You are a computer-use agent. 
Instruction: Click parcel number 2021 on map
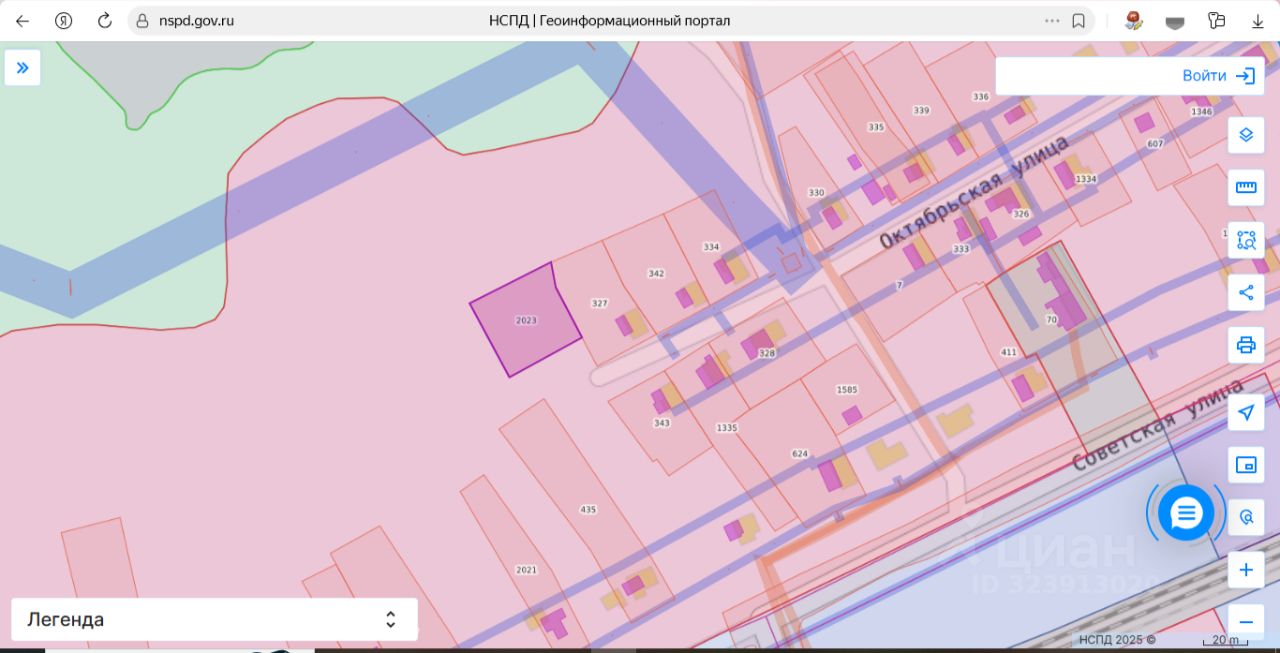526,569
